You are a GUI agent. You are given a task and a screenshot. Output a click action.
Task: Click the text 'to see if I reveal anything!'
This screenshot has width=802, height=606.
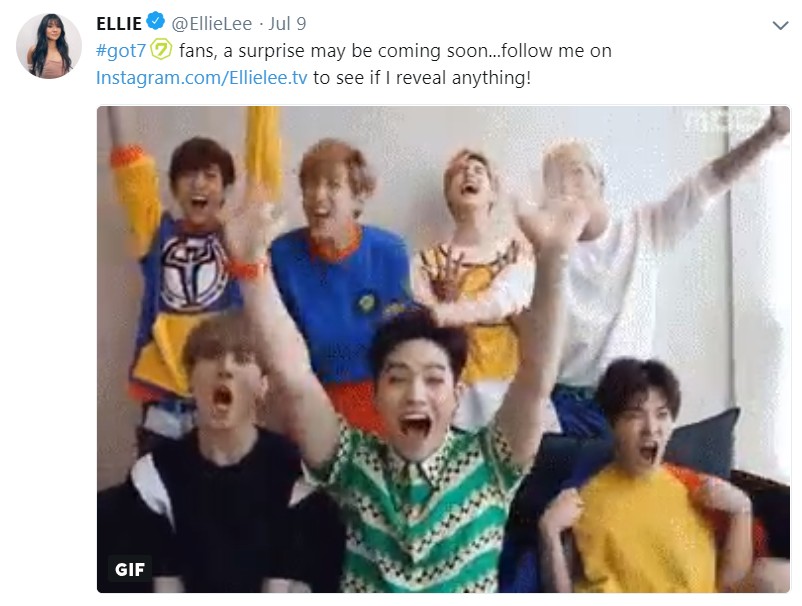coord(422,78)
